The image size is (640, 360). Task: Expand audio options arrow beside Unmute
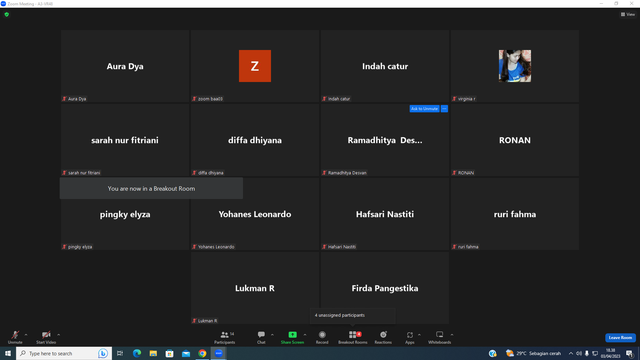pos(26,335)
